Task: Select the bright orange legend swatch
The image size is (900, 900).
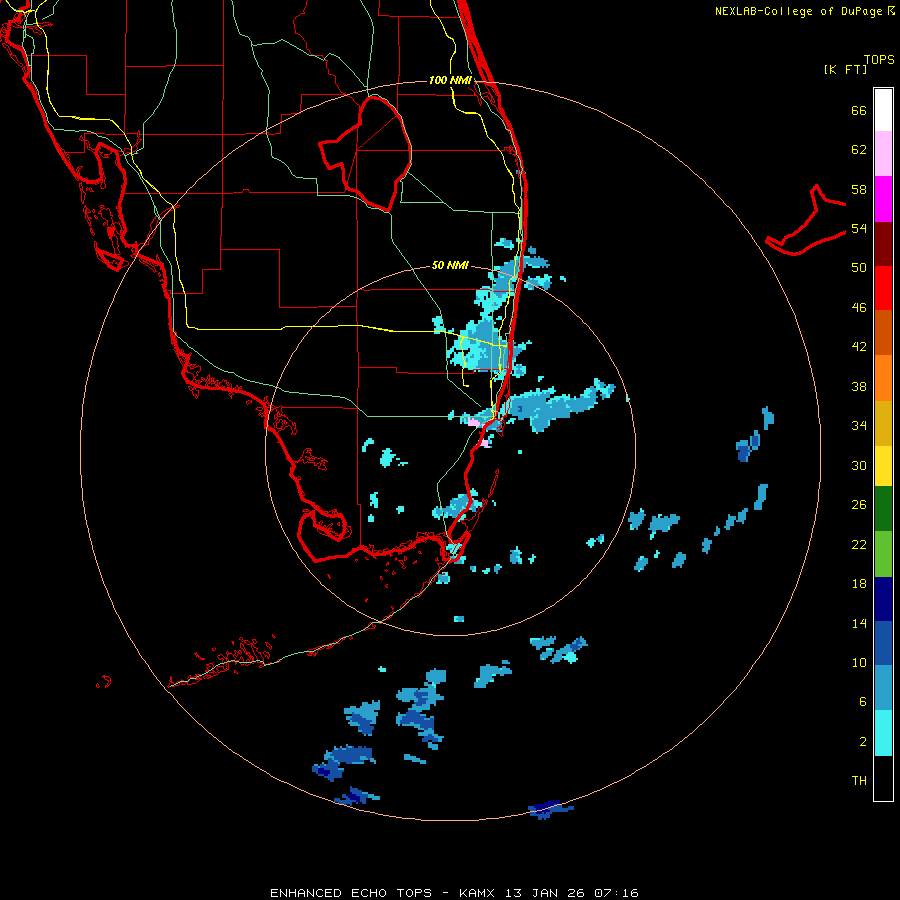Action: (x=883, y=378)
